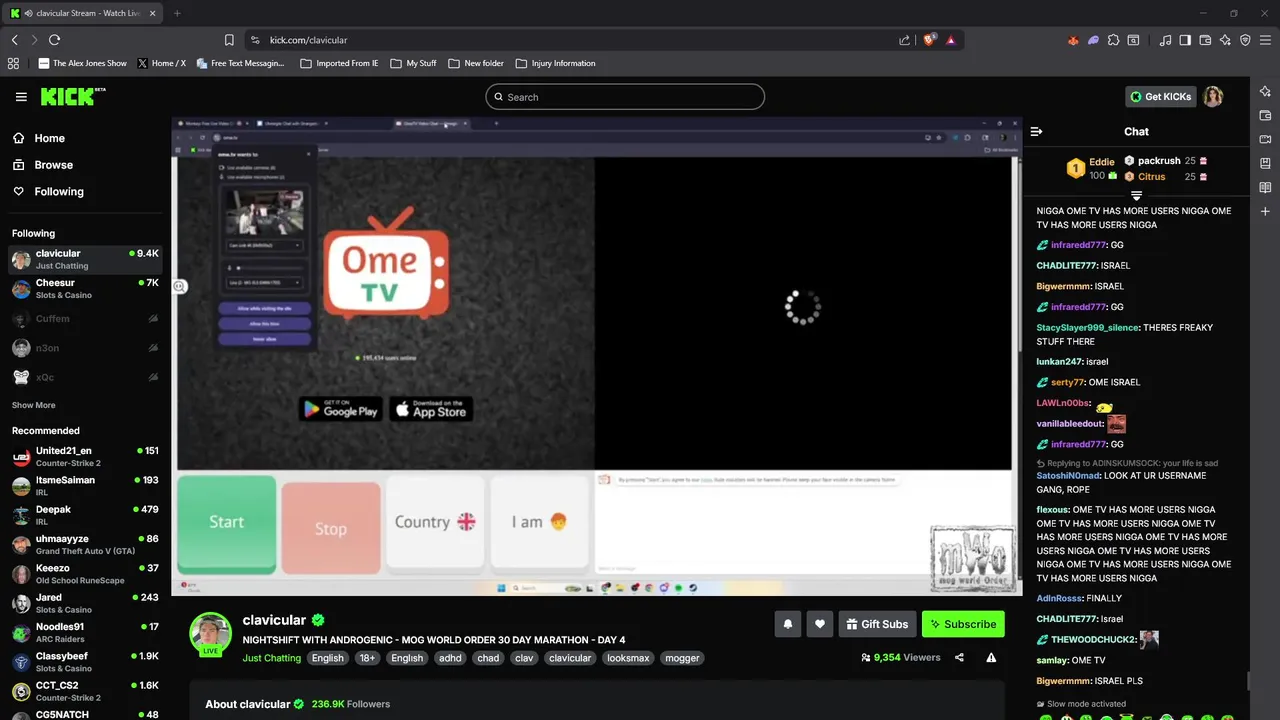
Task: Collapse Kick sidebar with hamburger icon
Action: [21, 97]
